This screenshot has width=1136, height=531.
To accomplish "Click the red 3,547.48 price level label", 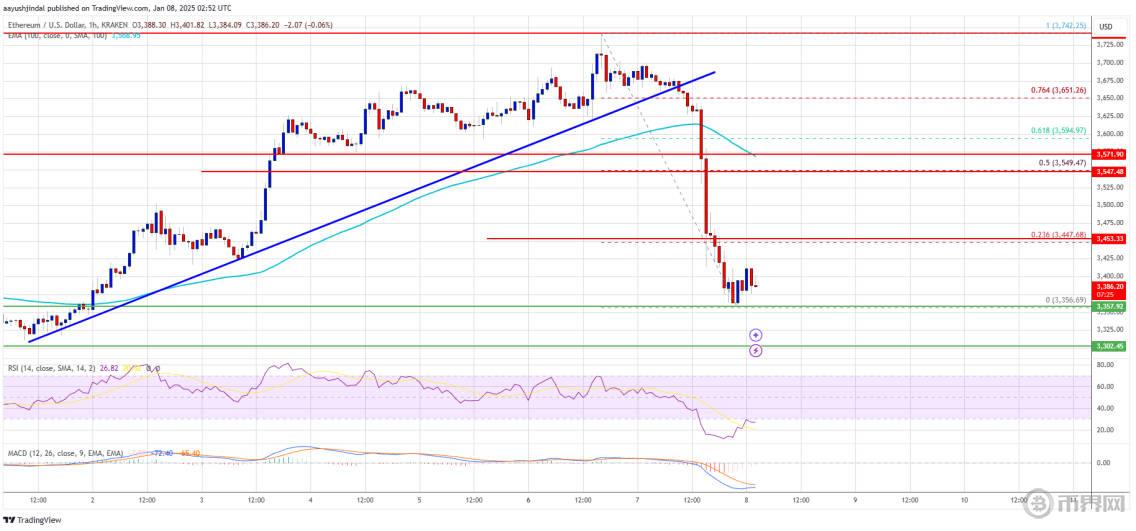I will tap(1111, 172).
